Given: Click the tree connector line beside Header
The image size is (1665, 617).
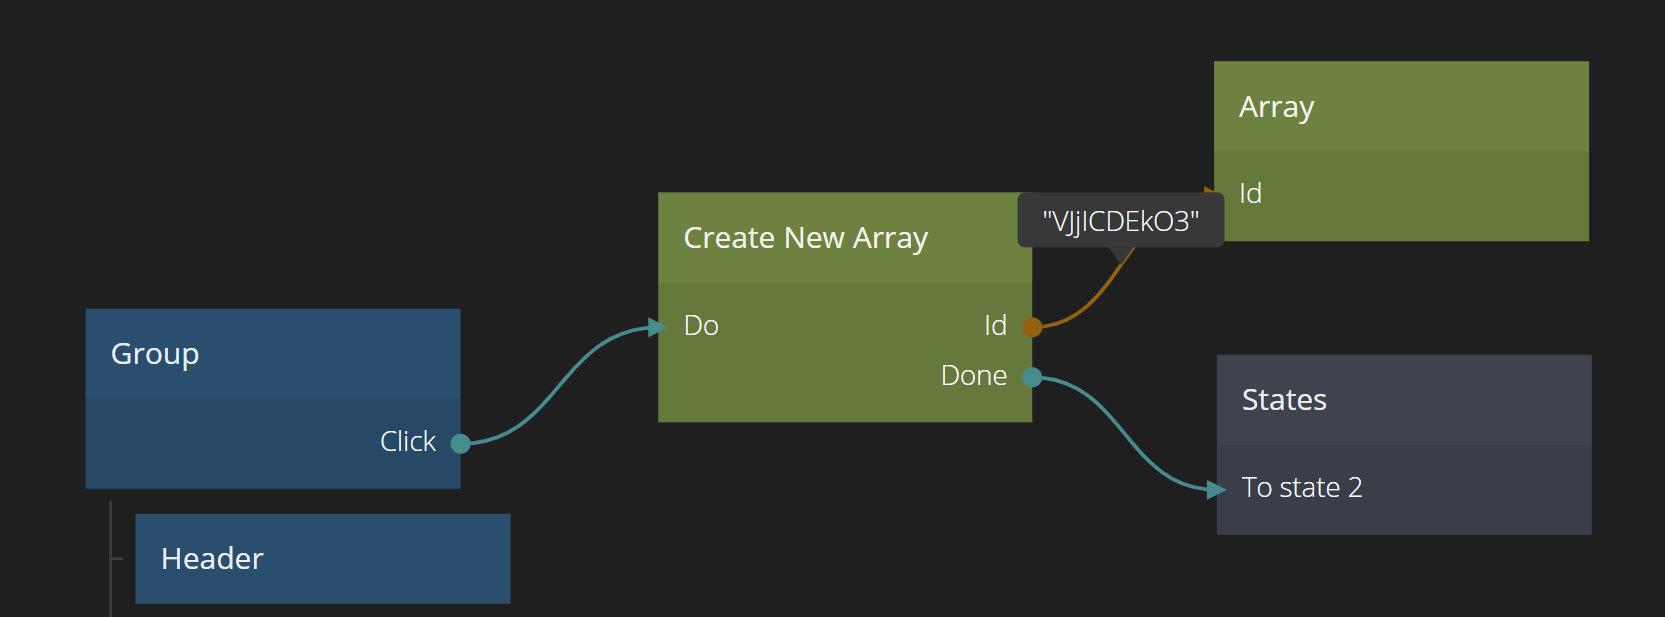Looking at the screenshot, I should tap(111, 558).
